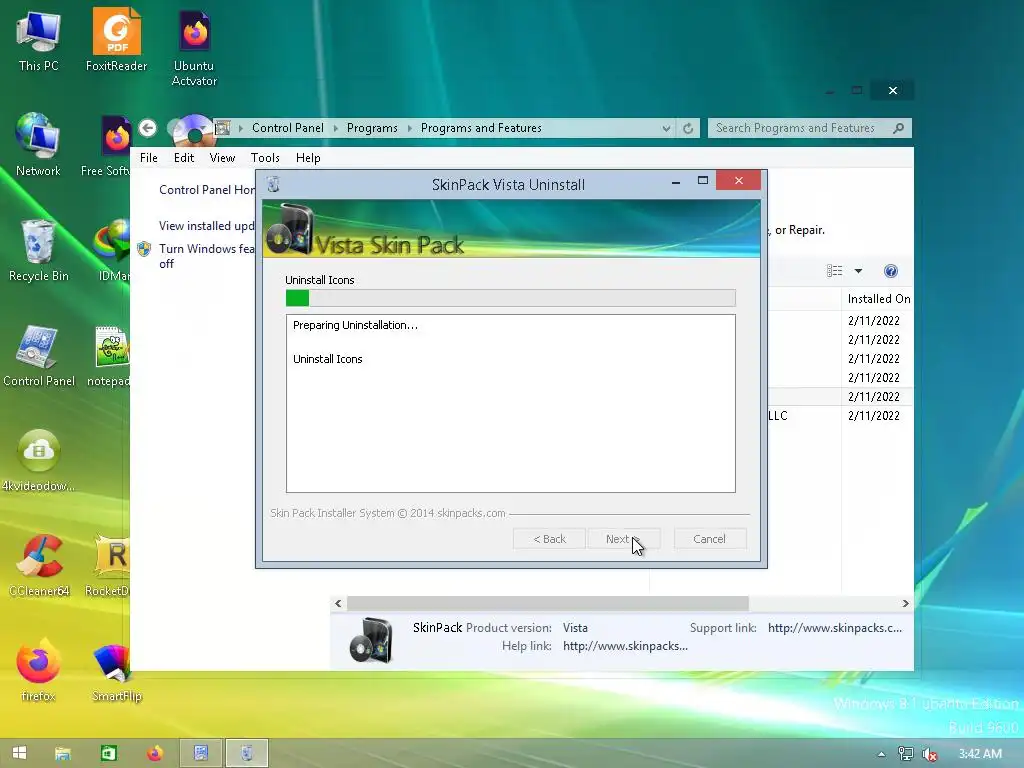Open Ubuntu Activator desktop icon
1024x768 pixels.
pos(194,48)
